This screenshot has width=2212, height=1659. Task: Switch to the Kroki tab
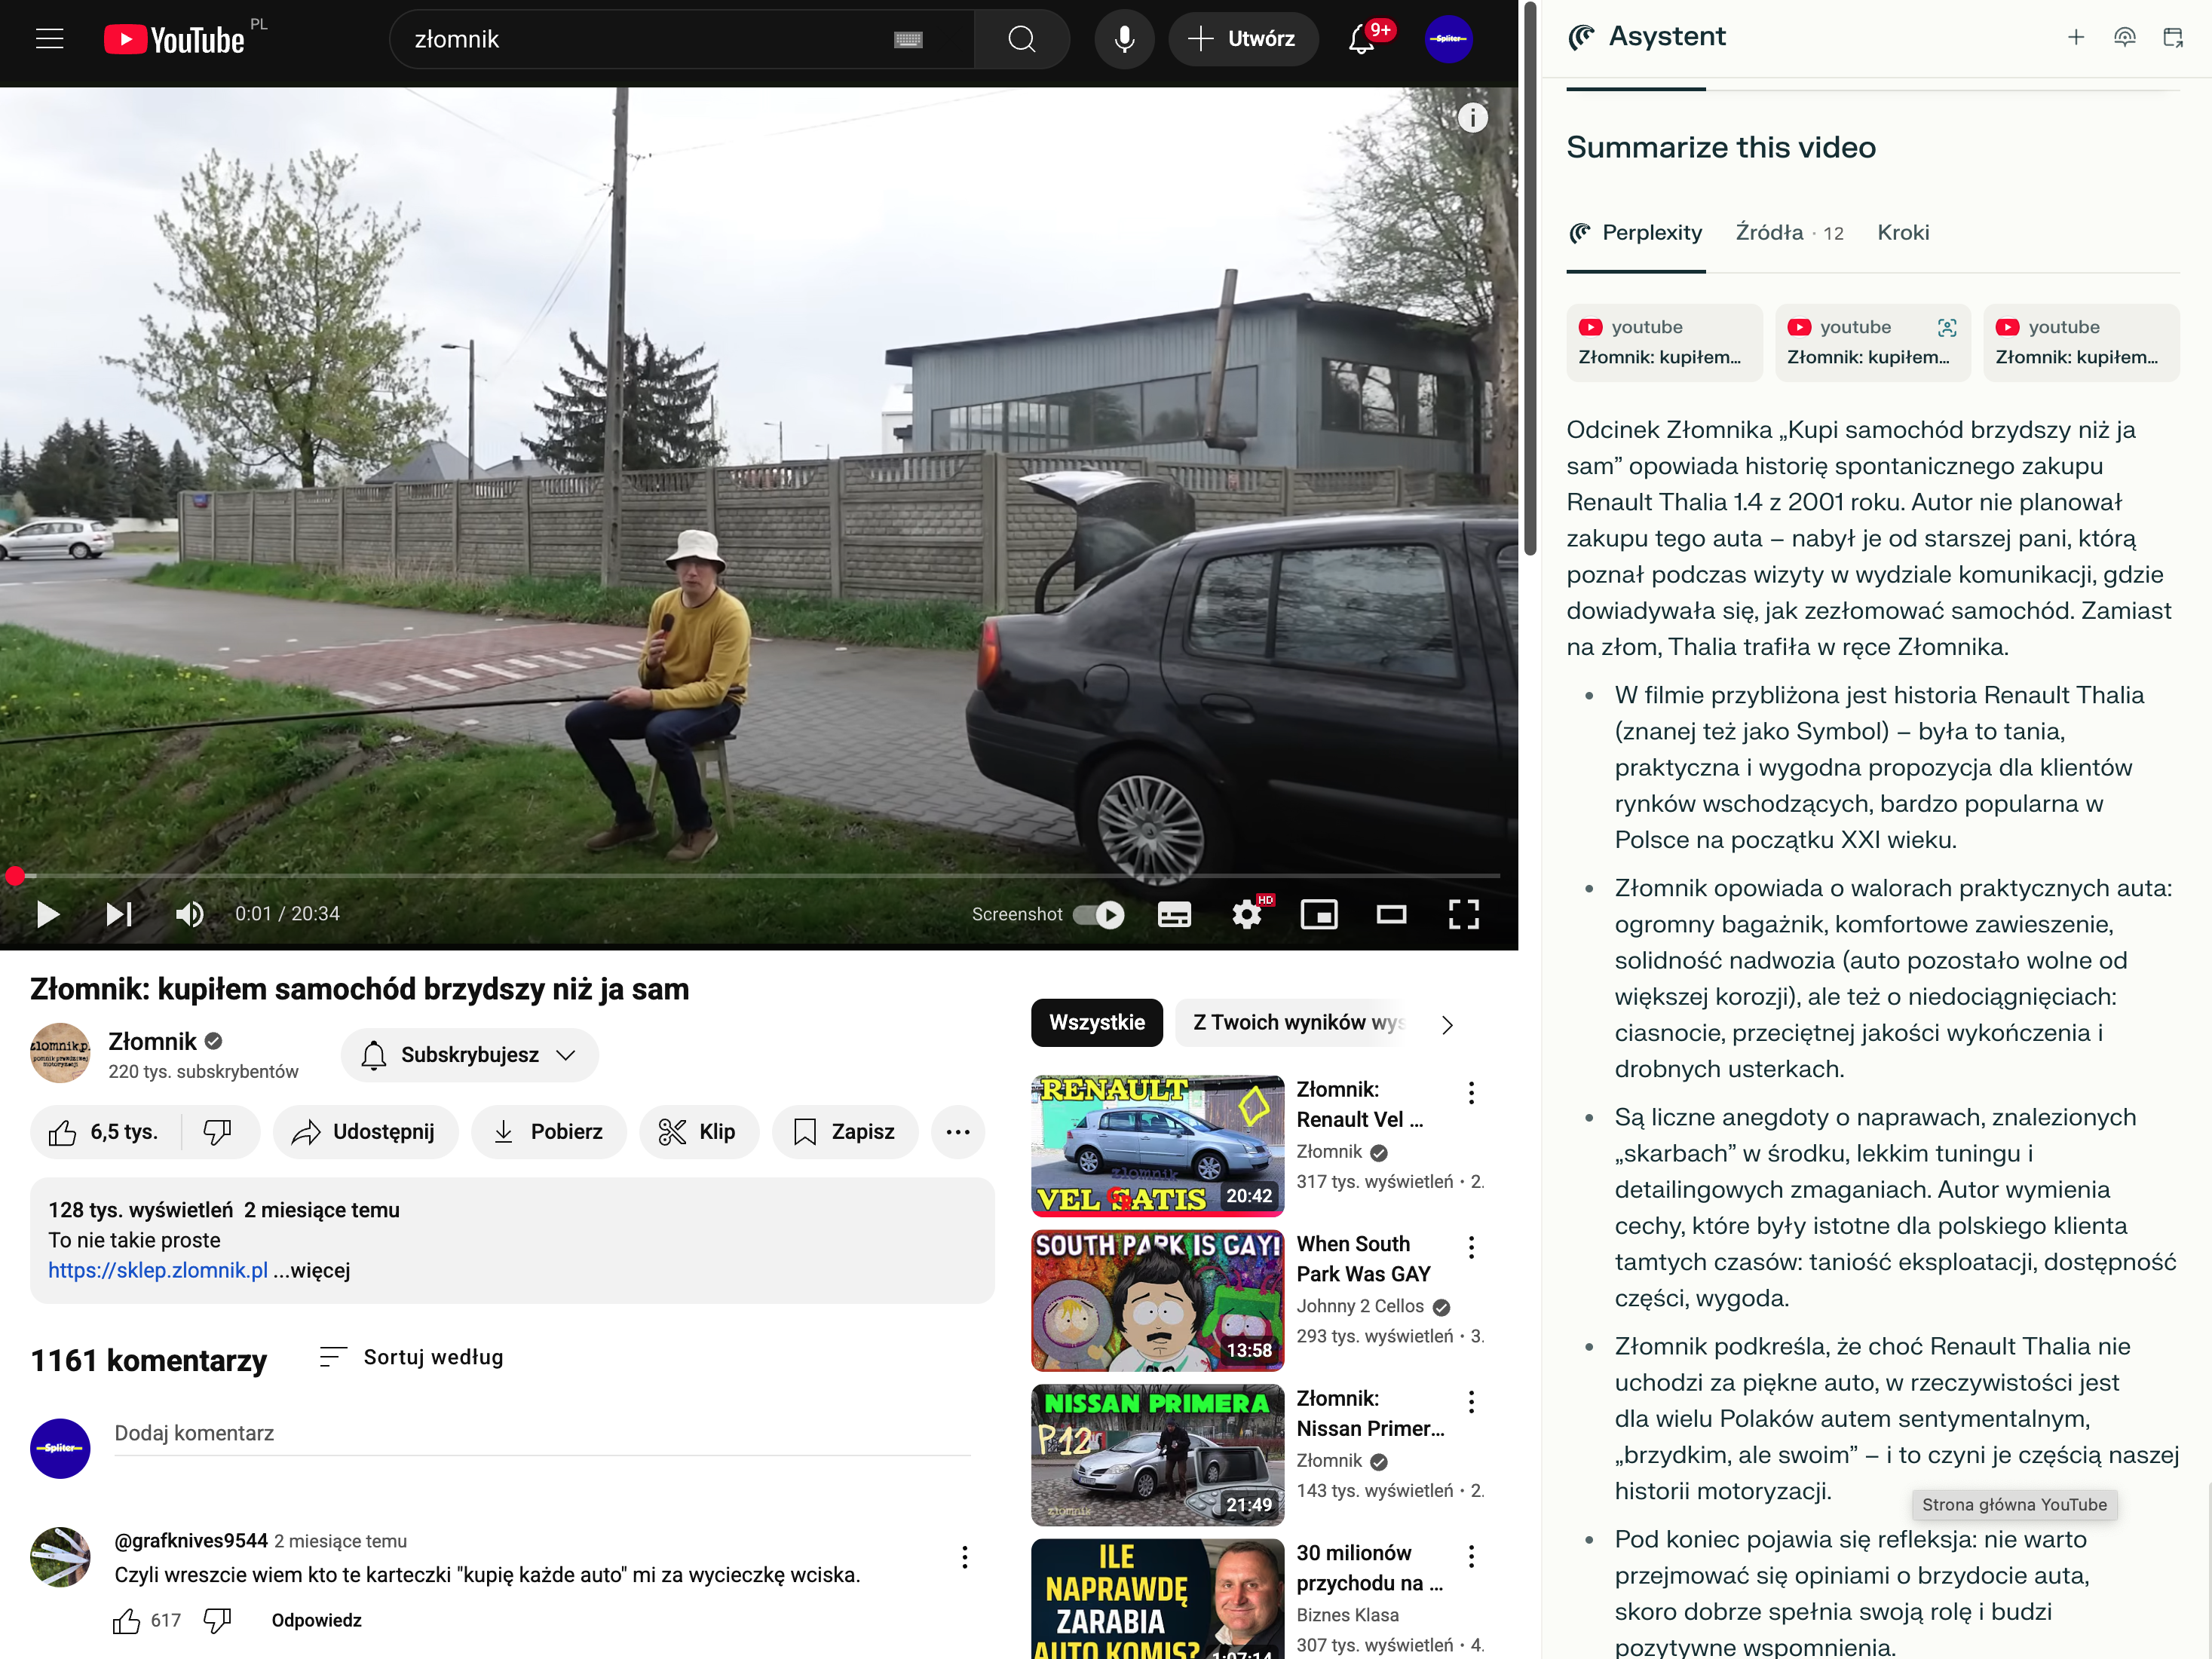(x=1903, y=233)
